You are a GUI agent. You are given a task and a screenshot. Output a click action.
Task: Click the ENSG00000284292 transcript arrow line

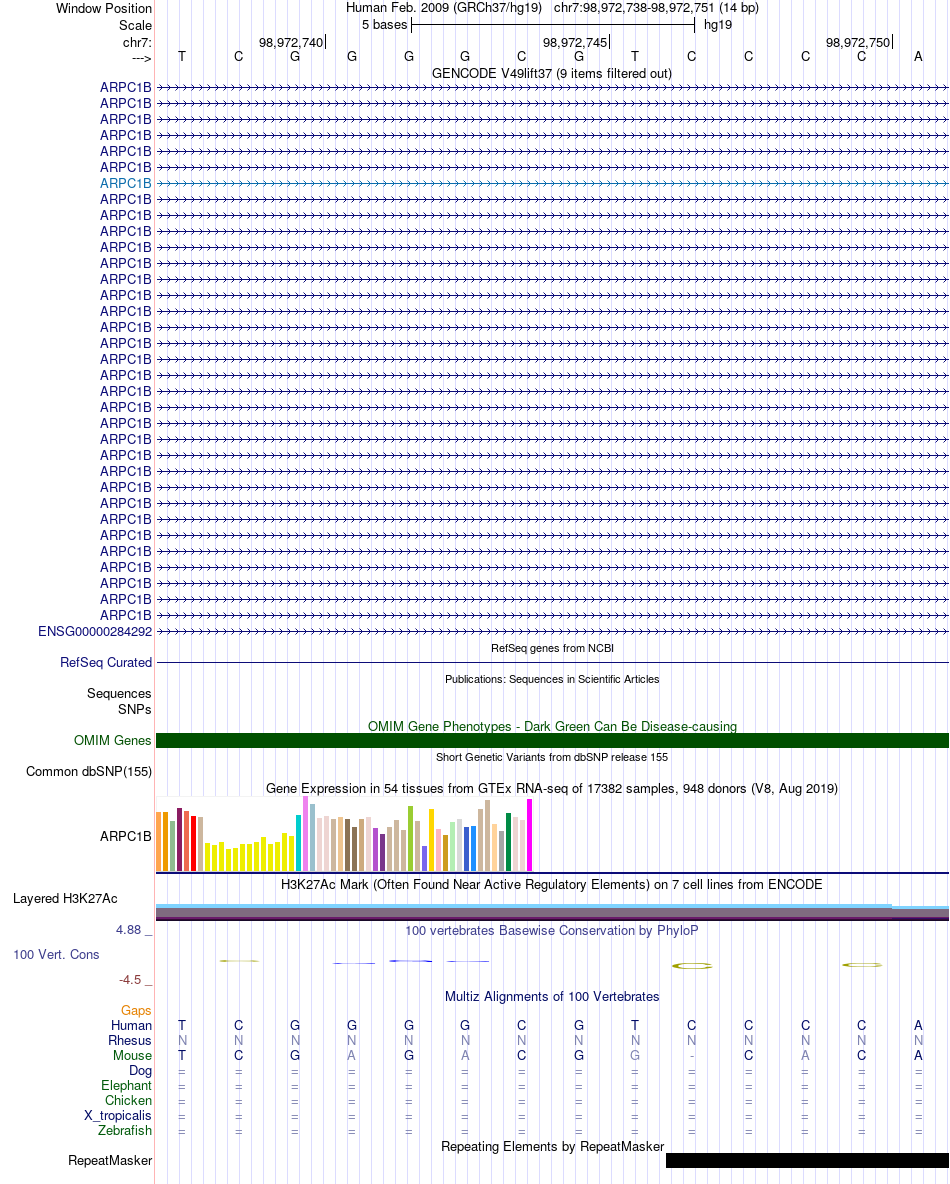pos(552,631)
